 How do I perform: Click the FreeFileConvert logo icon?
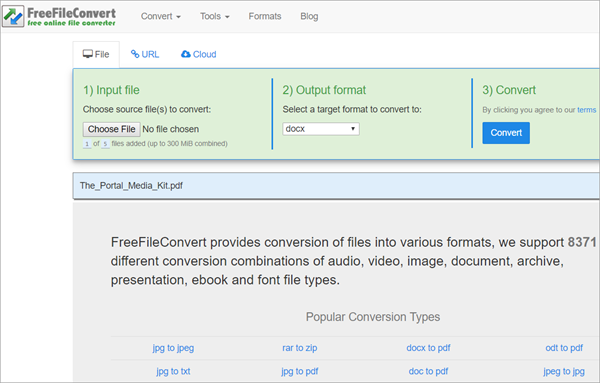click(x=13, y=16)
